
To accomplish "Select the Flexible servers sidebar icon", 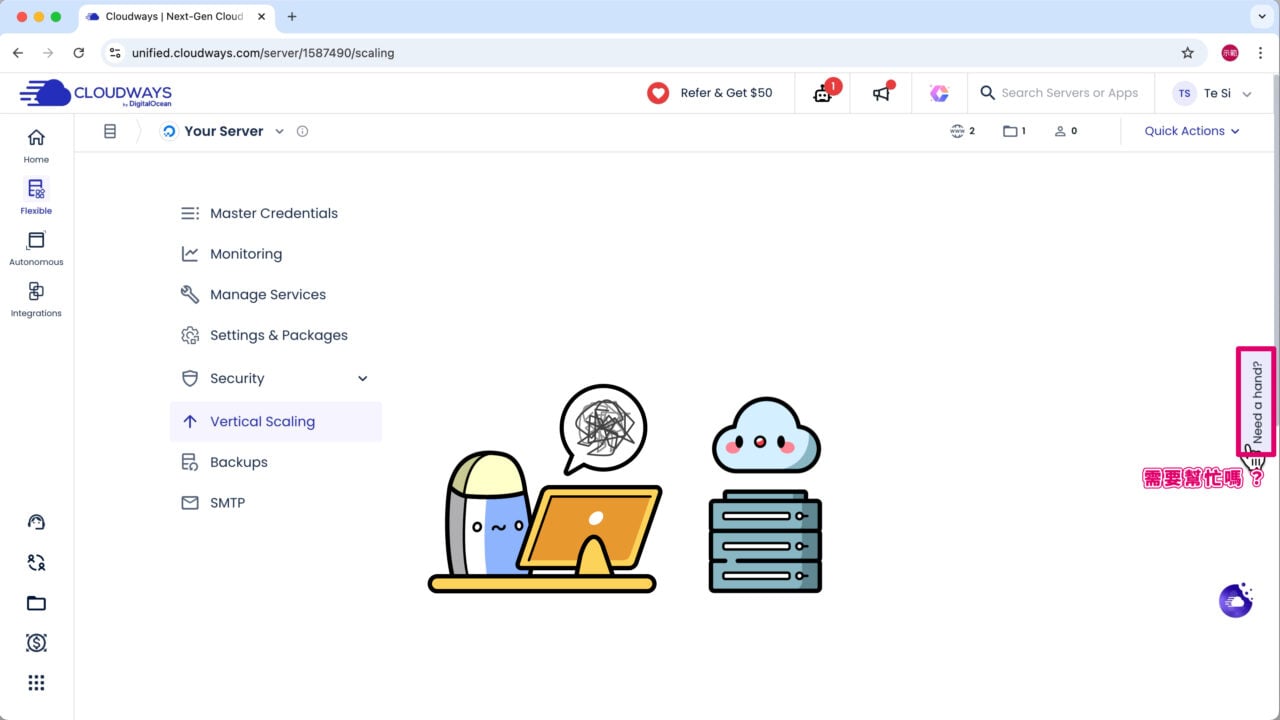I will click(36, 195).
